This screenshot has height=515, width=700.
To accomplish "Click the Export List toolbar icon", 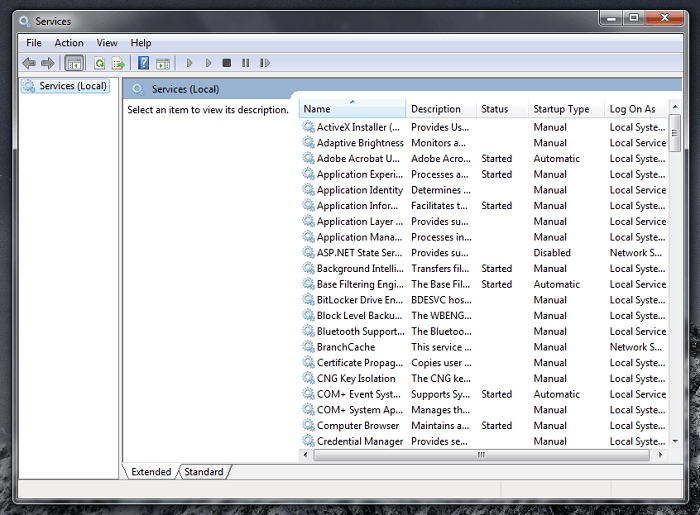I will 118,63.
